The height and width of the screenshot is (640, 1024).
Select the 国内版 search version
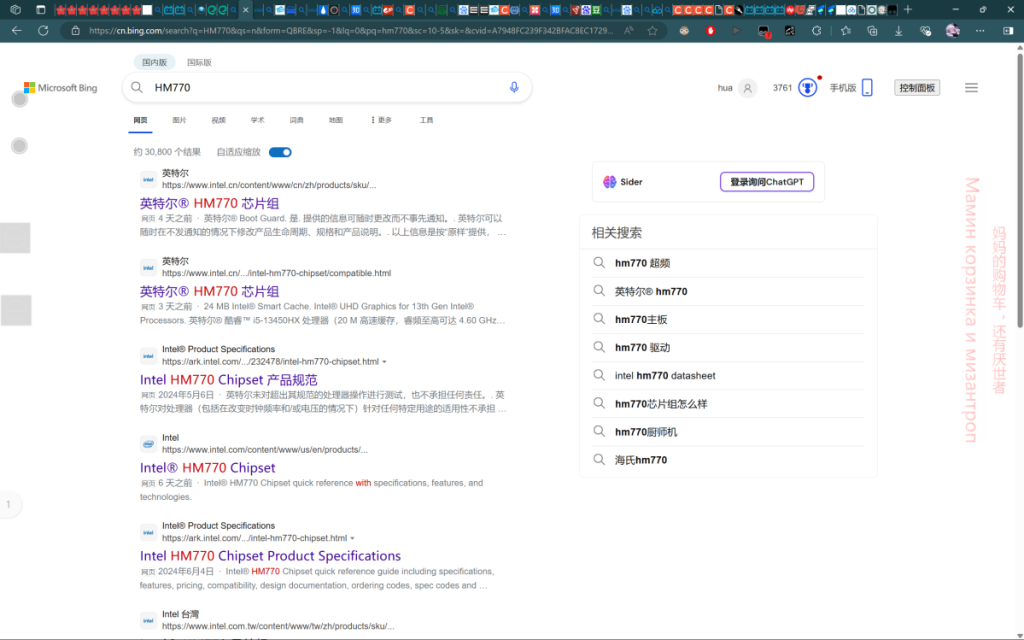pos(155,63)
